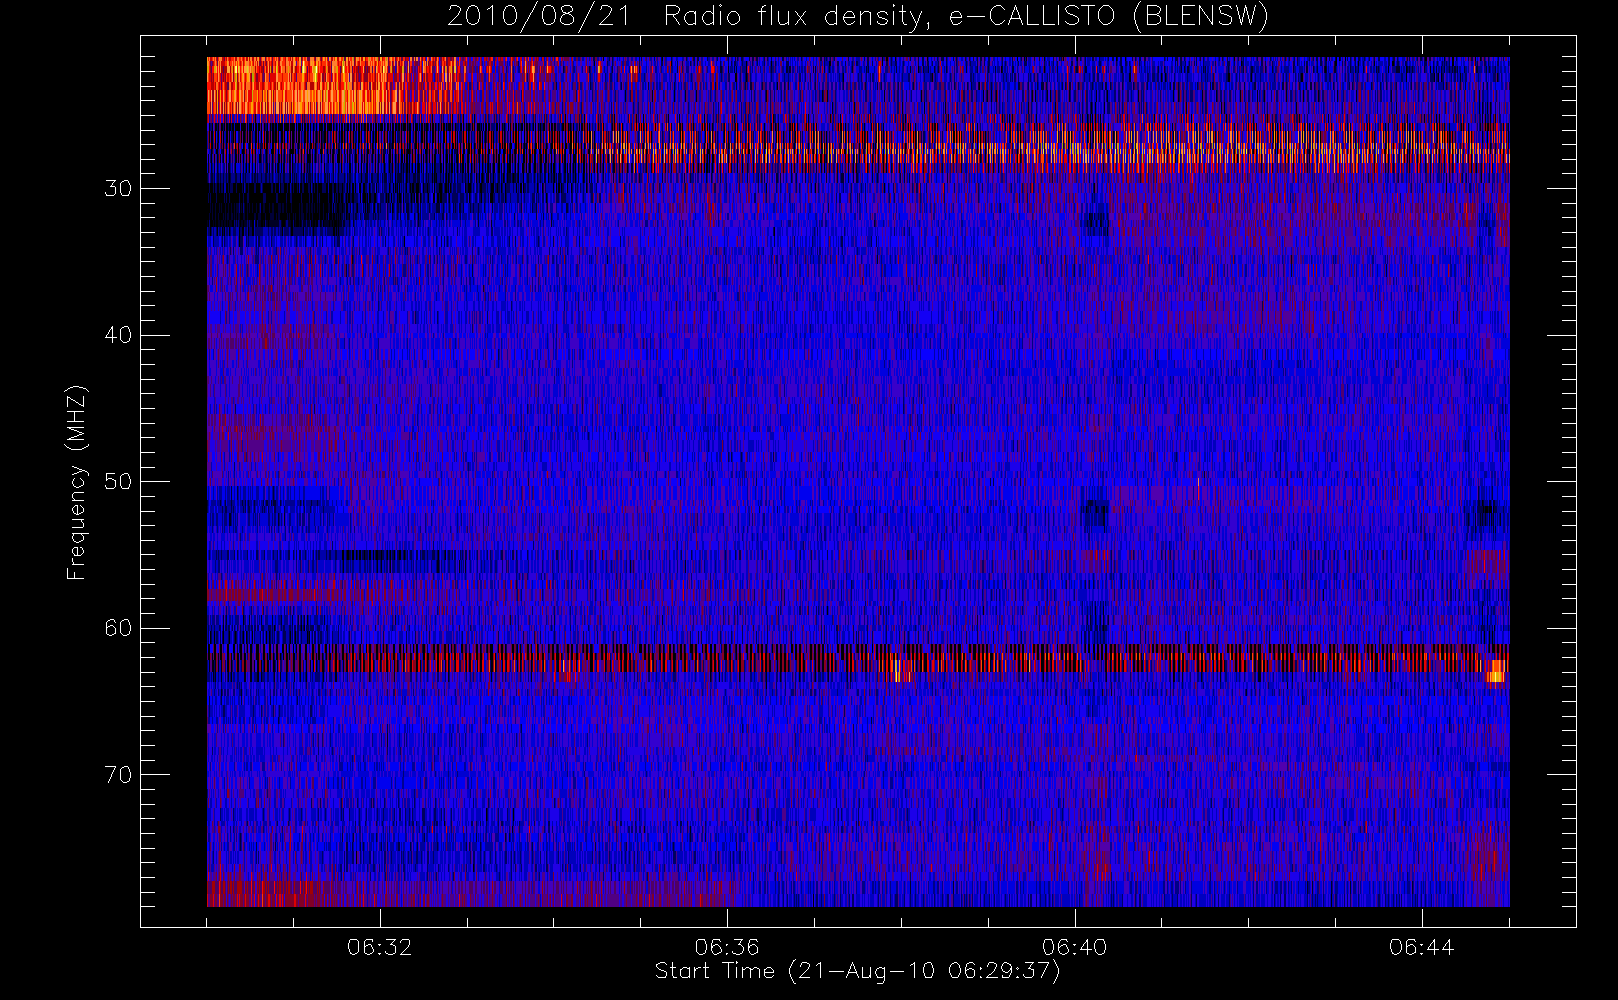Image resolution: width=1618 pixels, height=1000 pixels.
Task: Click the plot title 'Radio flux density, e-CALLISTO (BLENSW)'
Action: click(x=965, y=17)
